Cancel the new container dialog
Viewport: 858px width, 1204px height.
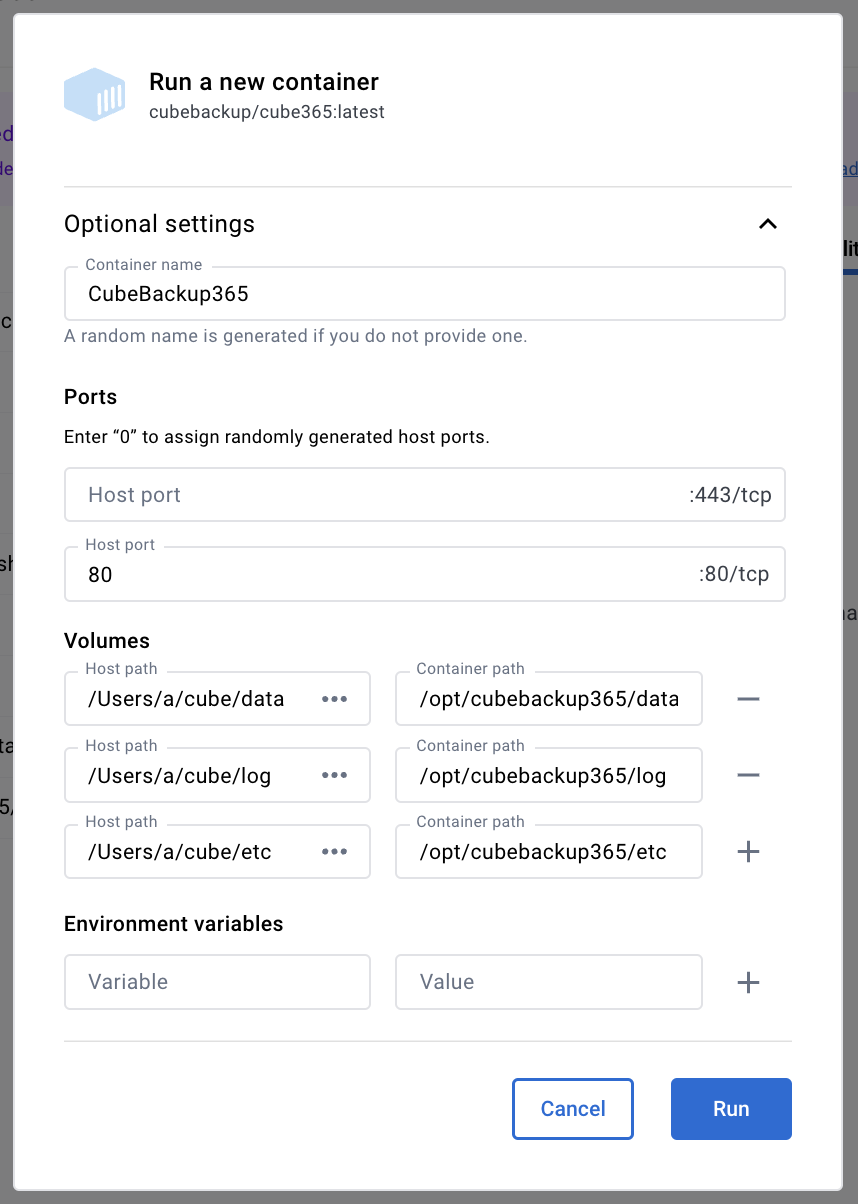pos(573,1109)
